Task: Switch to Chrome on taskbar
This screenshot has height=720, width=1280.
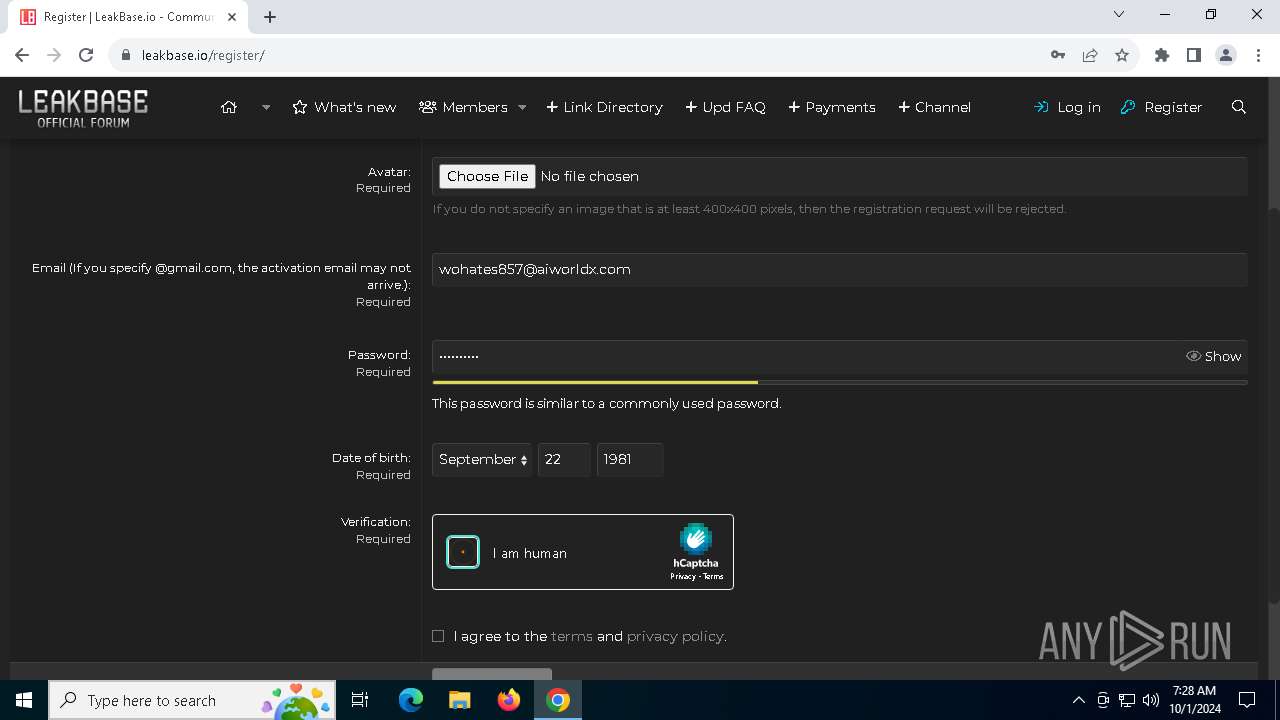Action: [x=558, y=700]
